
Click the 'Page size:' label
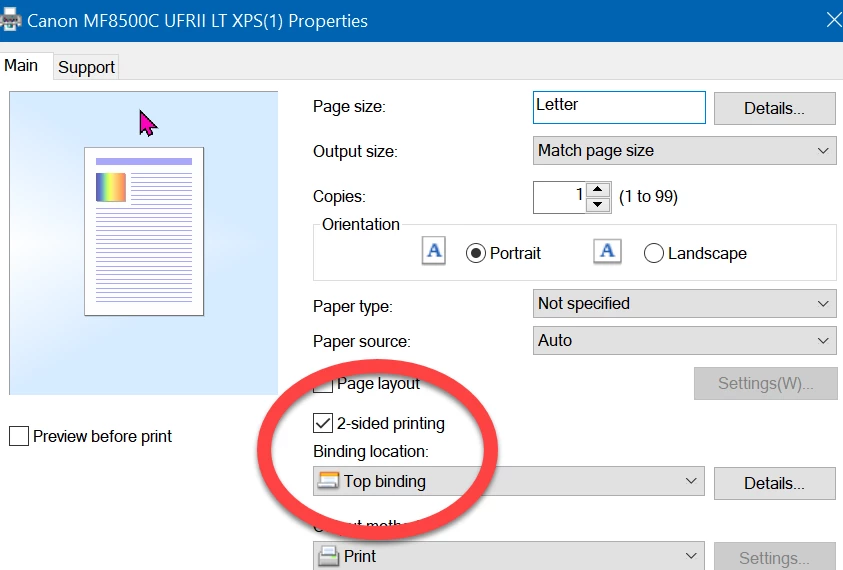[349, 106]
